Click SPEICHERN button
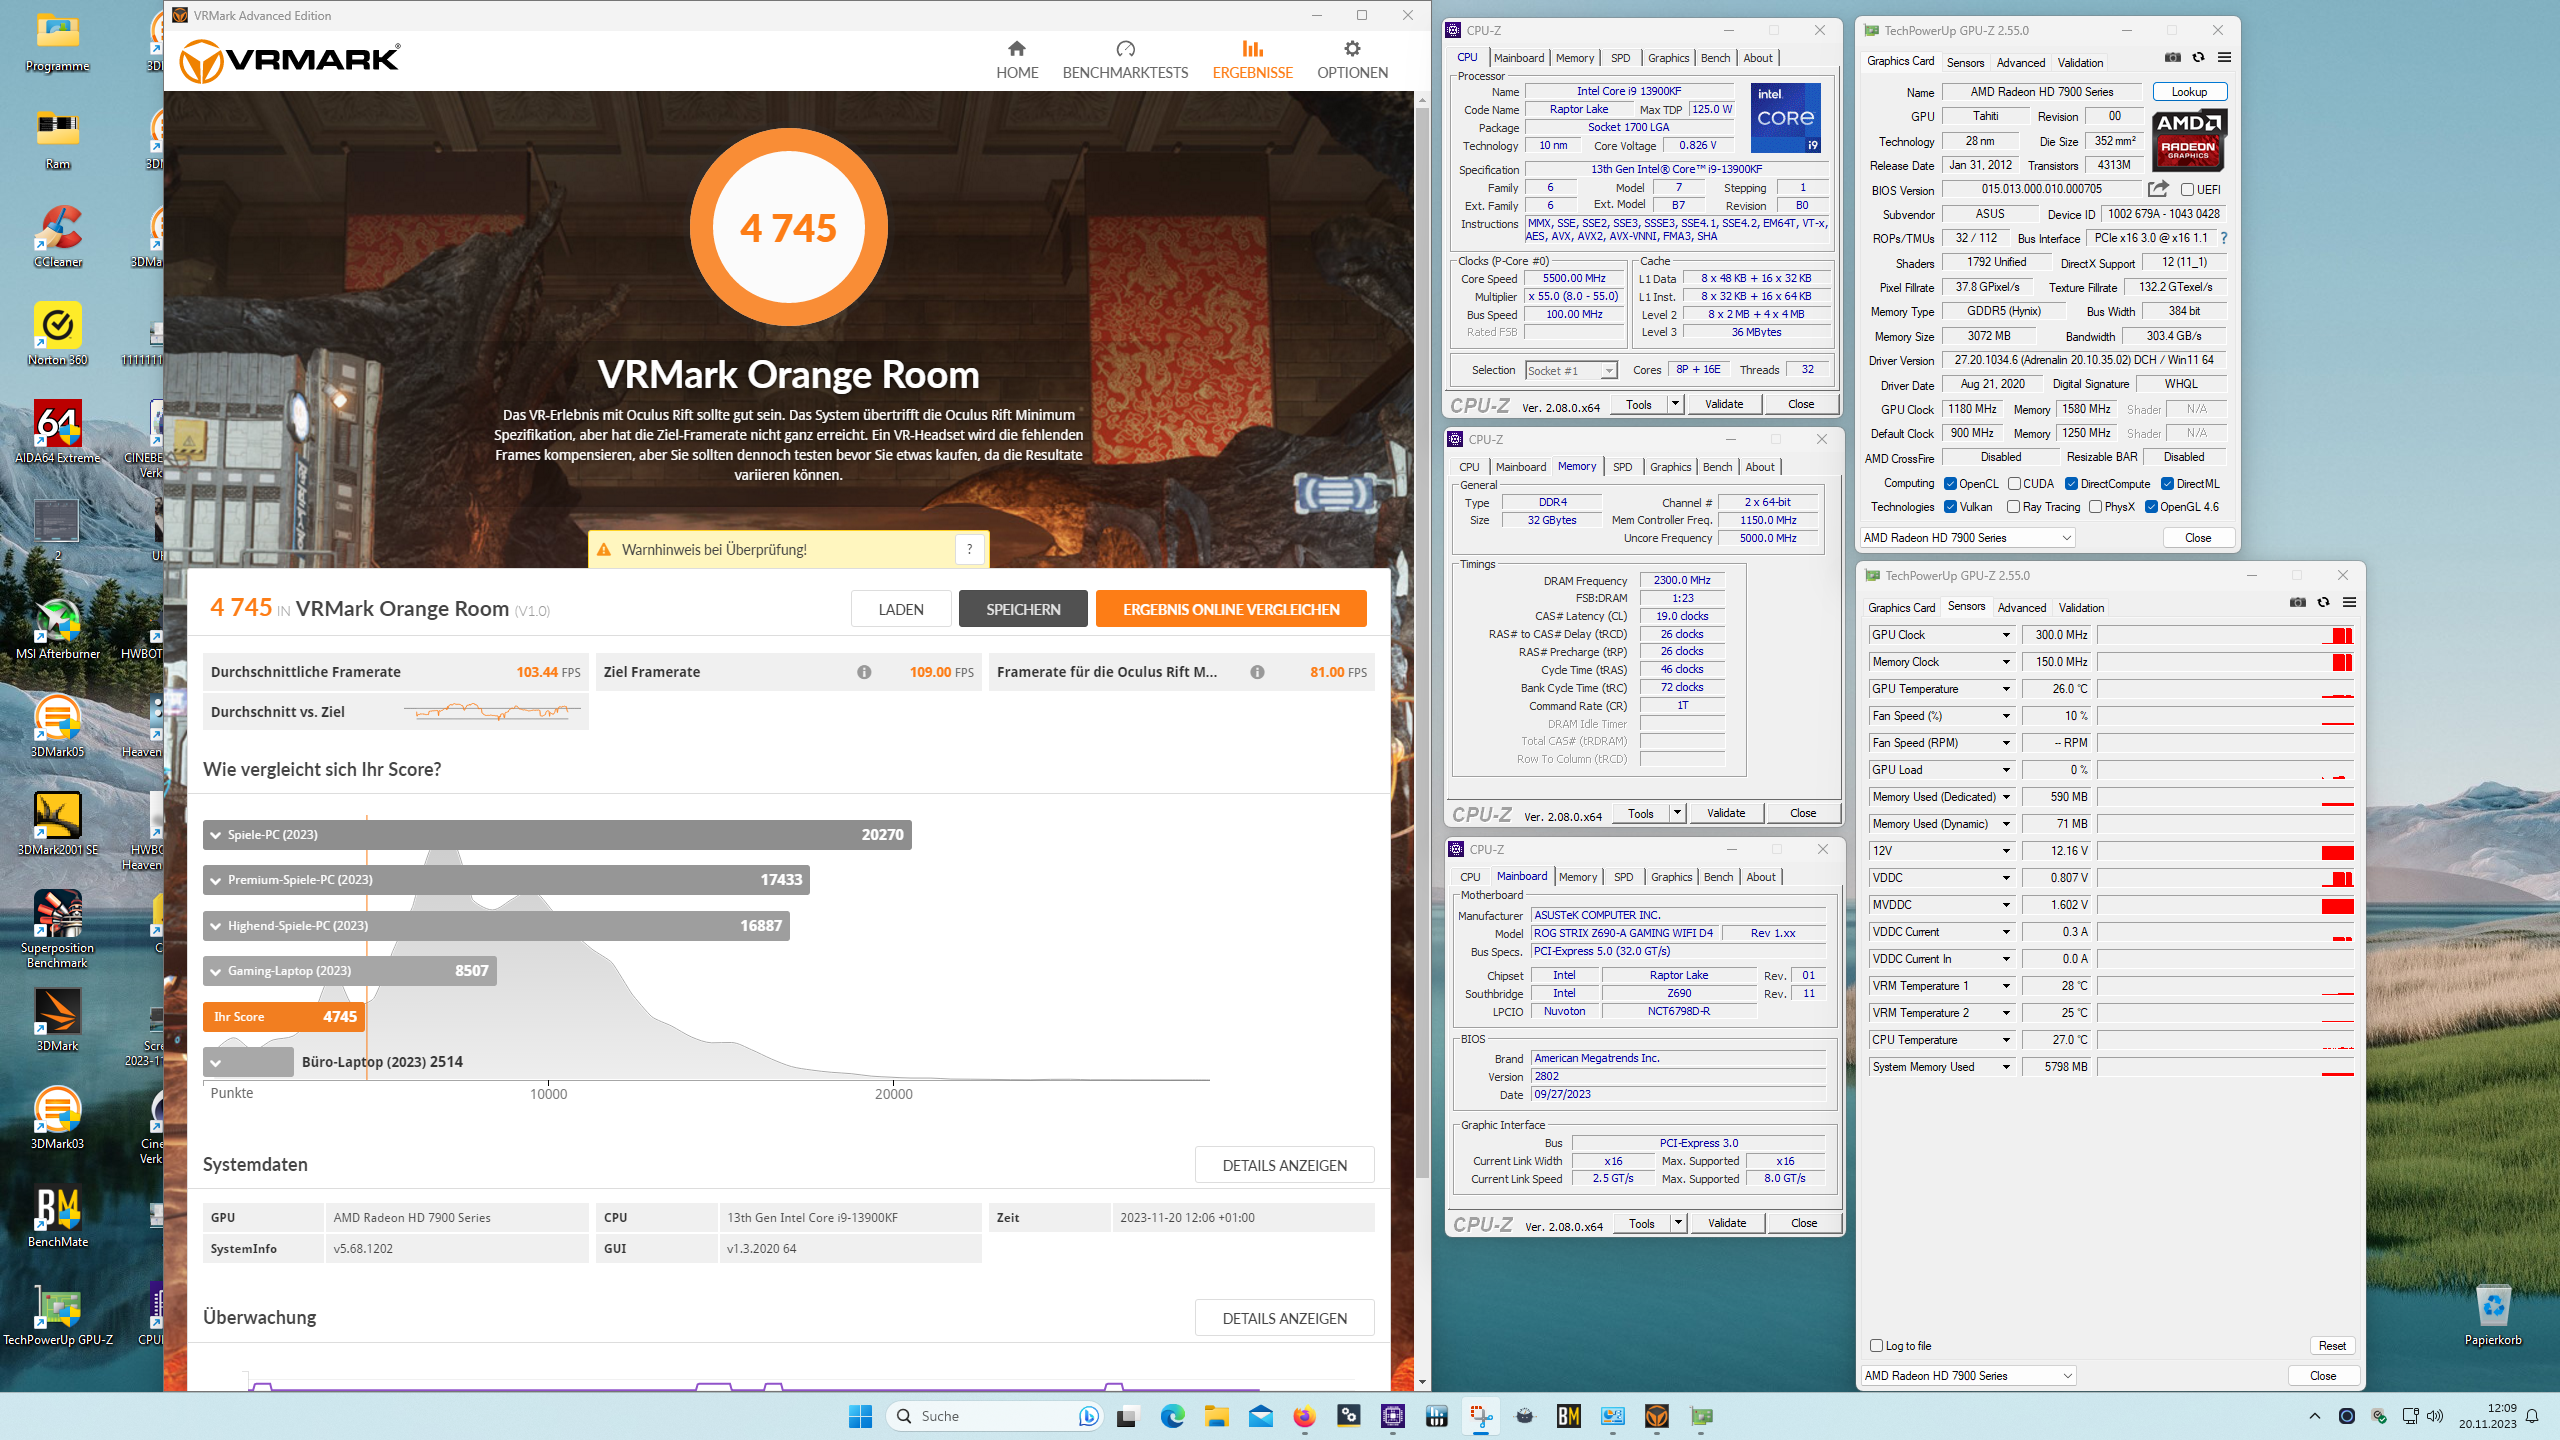Viewport: 2560px width, 1440px height. tap(1023, 609)
